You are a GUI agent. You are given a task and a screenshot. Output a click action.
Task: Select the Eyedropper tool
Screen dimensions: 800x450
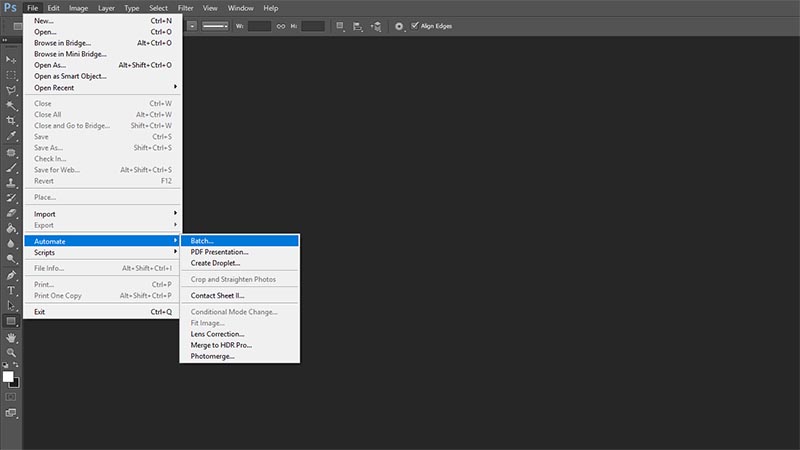[11, 136]
